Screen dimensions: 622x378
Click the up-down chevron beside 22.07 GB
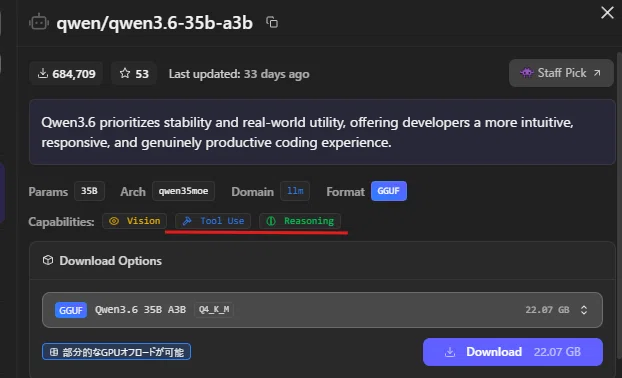pyautogui.click(x=584, y=310)
